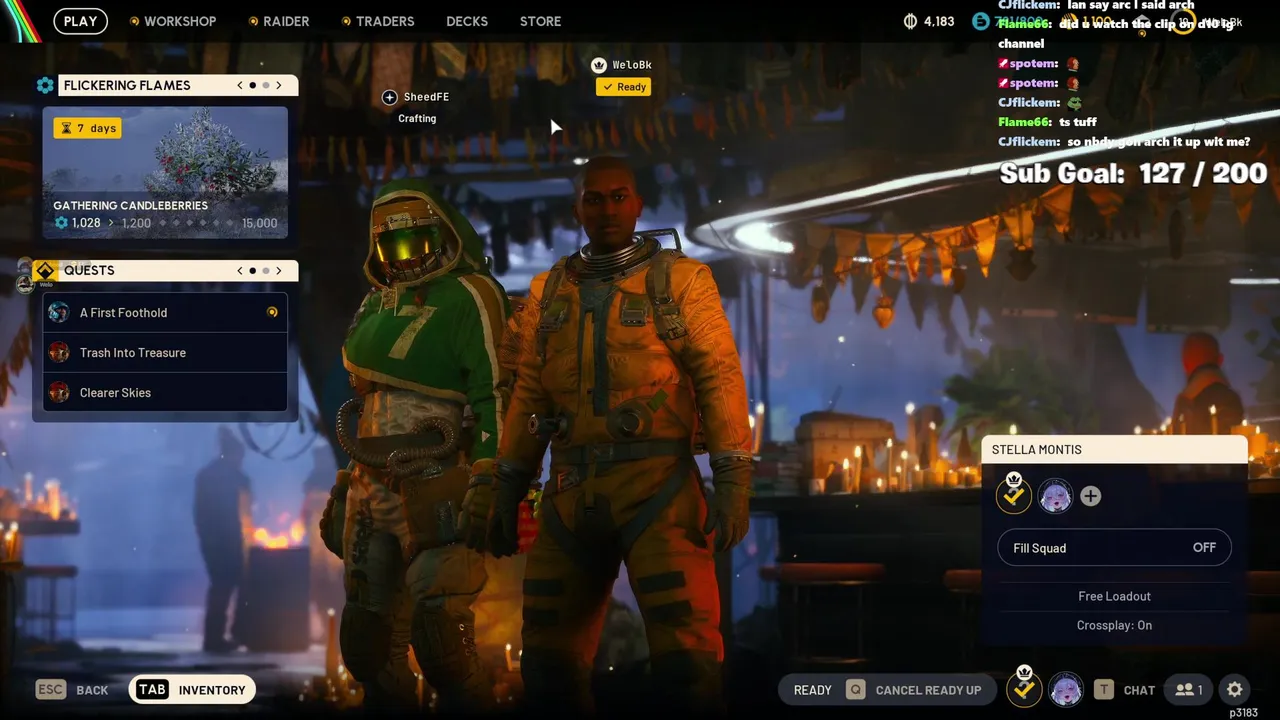Image resolution: width=1280 pixels, height=720 pixels.
Task: Switch to the DECKS tab
Action: [467, 21]
